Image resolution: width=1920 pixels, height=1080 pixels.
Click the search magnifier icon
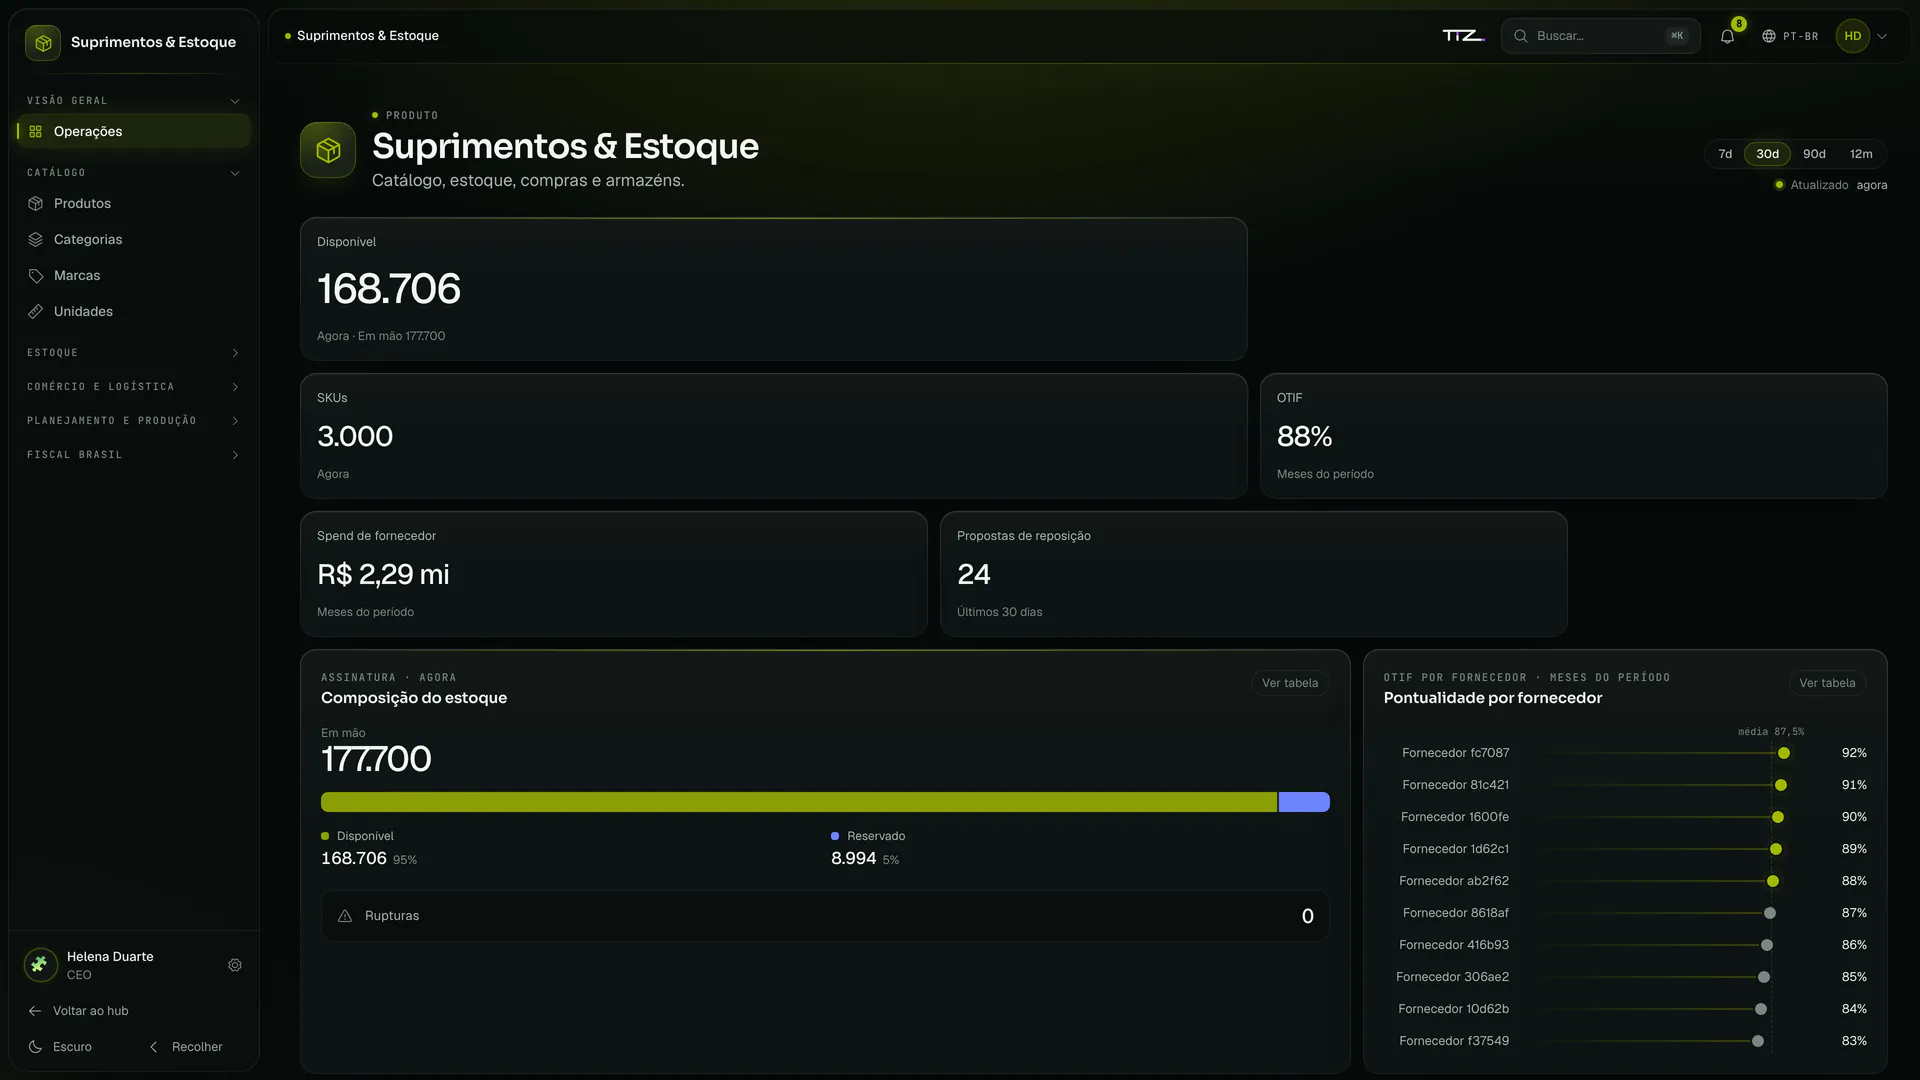(x=1521, y=36)
